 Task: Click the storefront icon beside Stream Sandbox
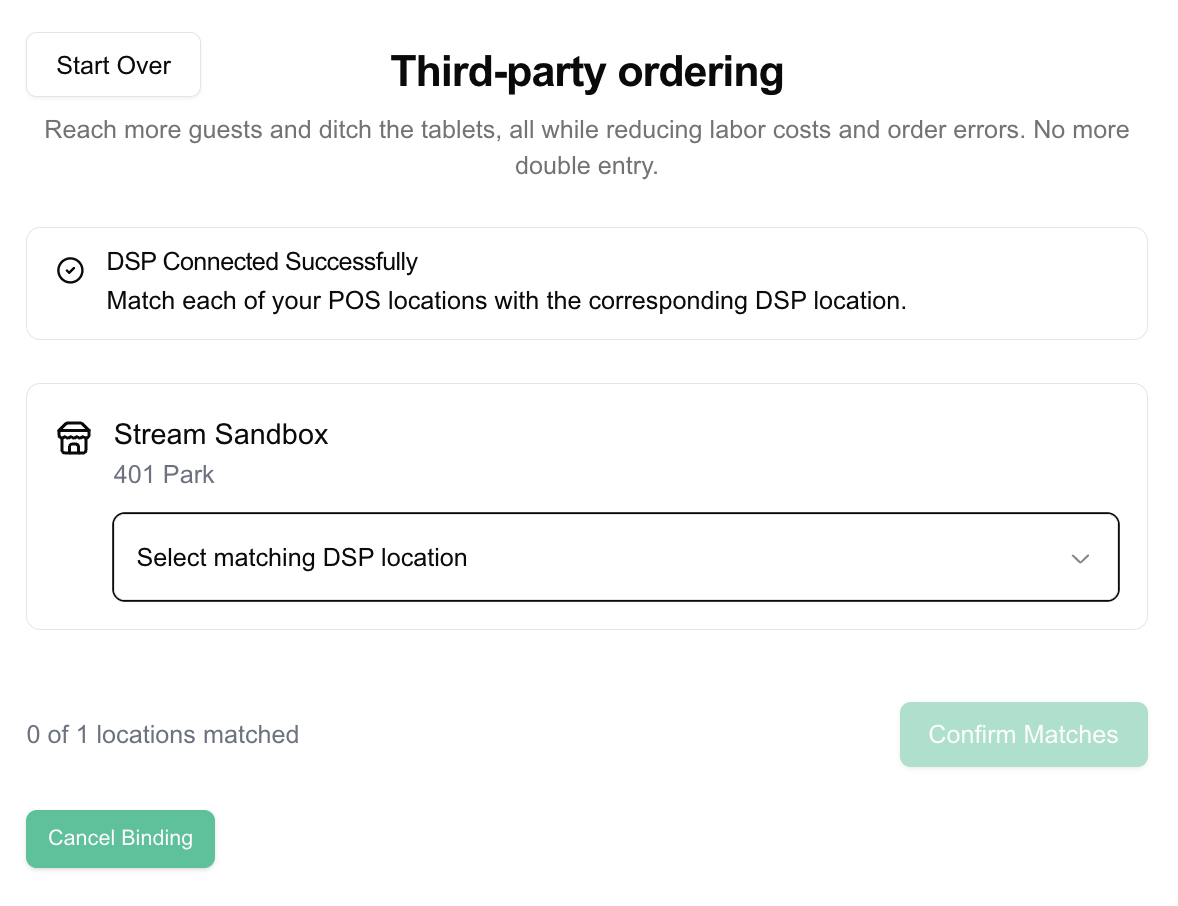pos(74,438)
